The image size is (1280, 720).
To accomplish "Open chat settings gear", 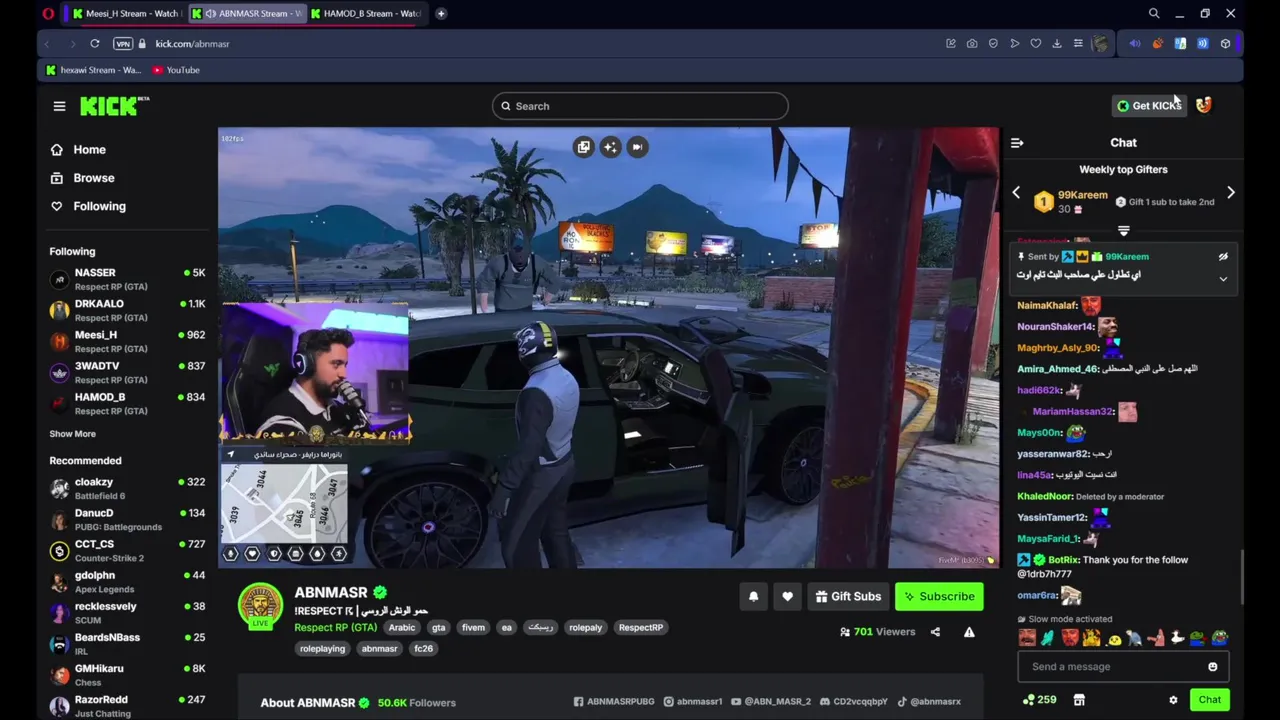I will pyautogui.click(x=1173, y=700).
